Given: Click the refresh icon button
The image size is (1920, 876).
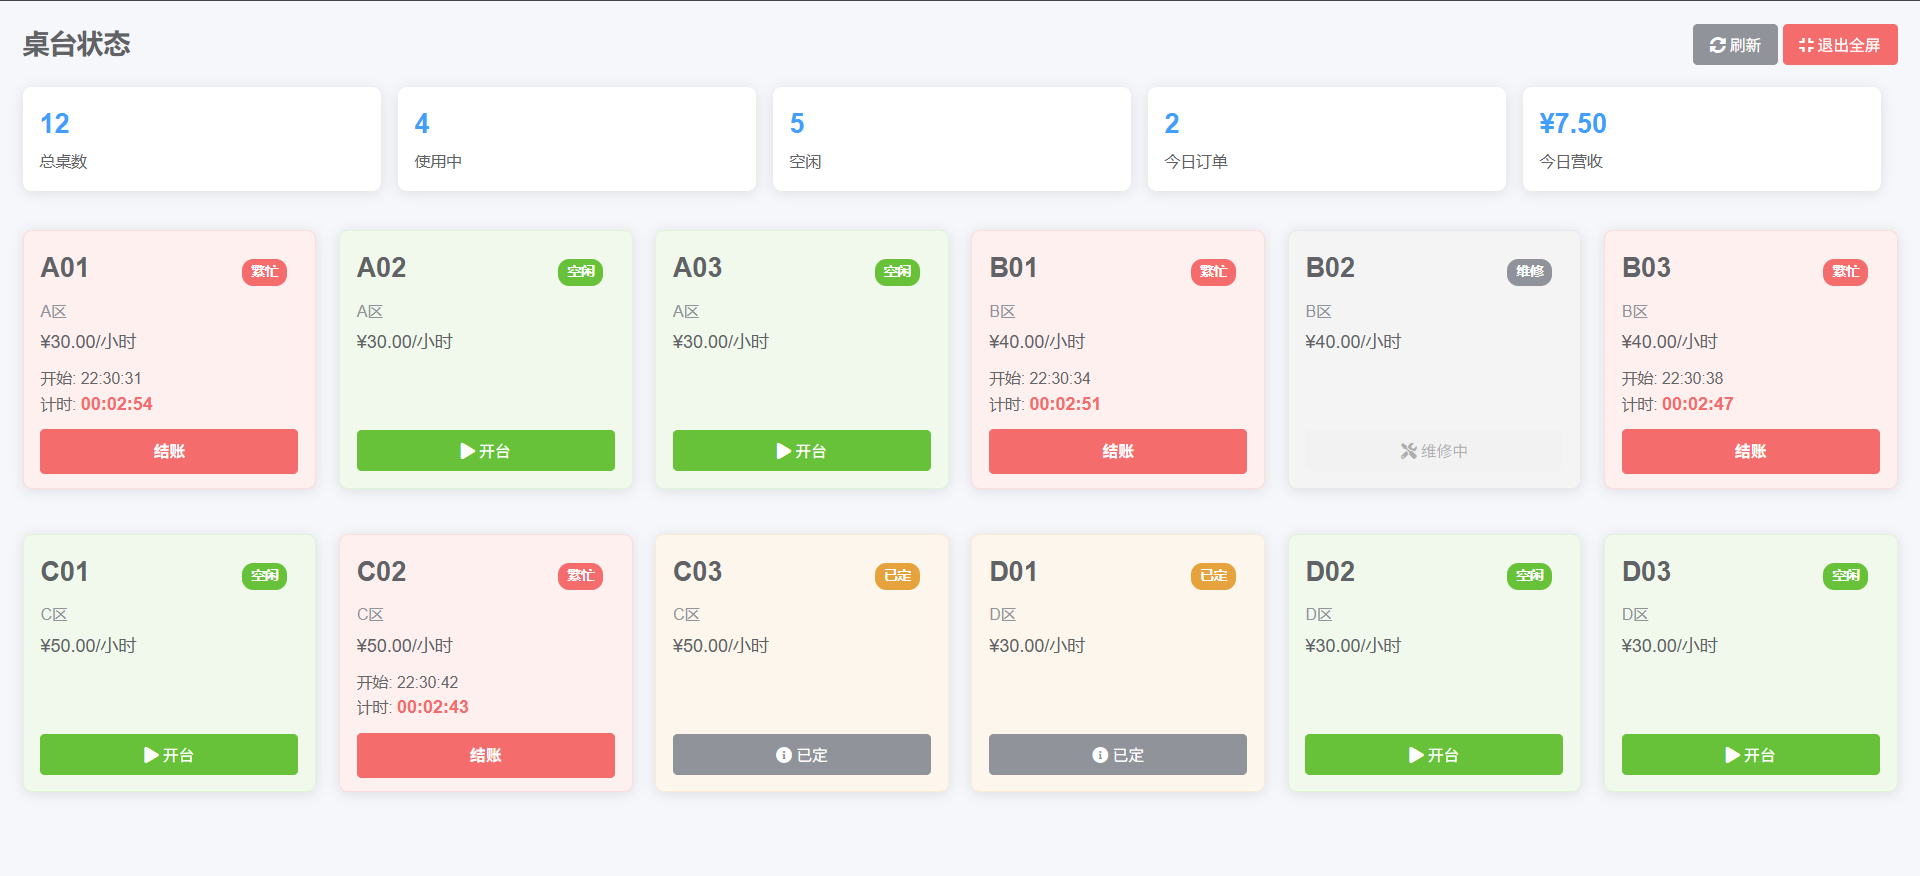Looking at the screenshot, I should click(x=1734, y=45).
